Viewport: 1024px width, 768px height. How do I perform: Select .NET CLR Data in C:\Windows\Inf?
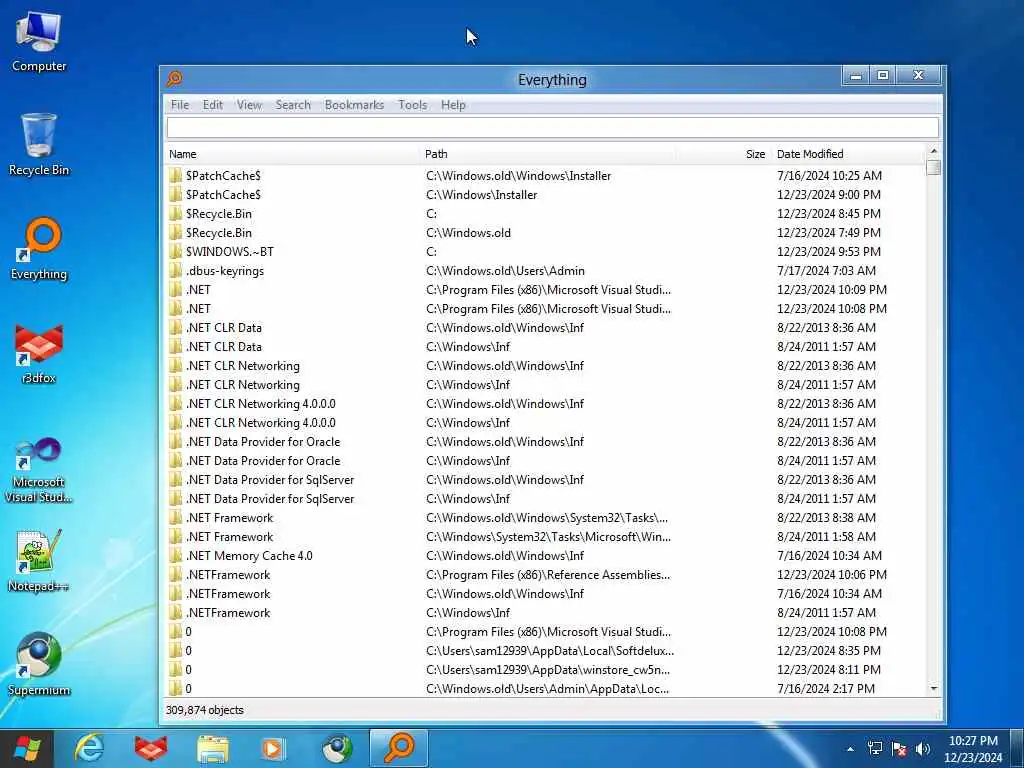tap(546, 347)
